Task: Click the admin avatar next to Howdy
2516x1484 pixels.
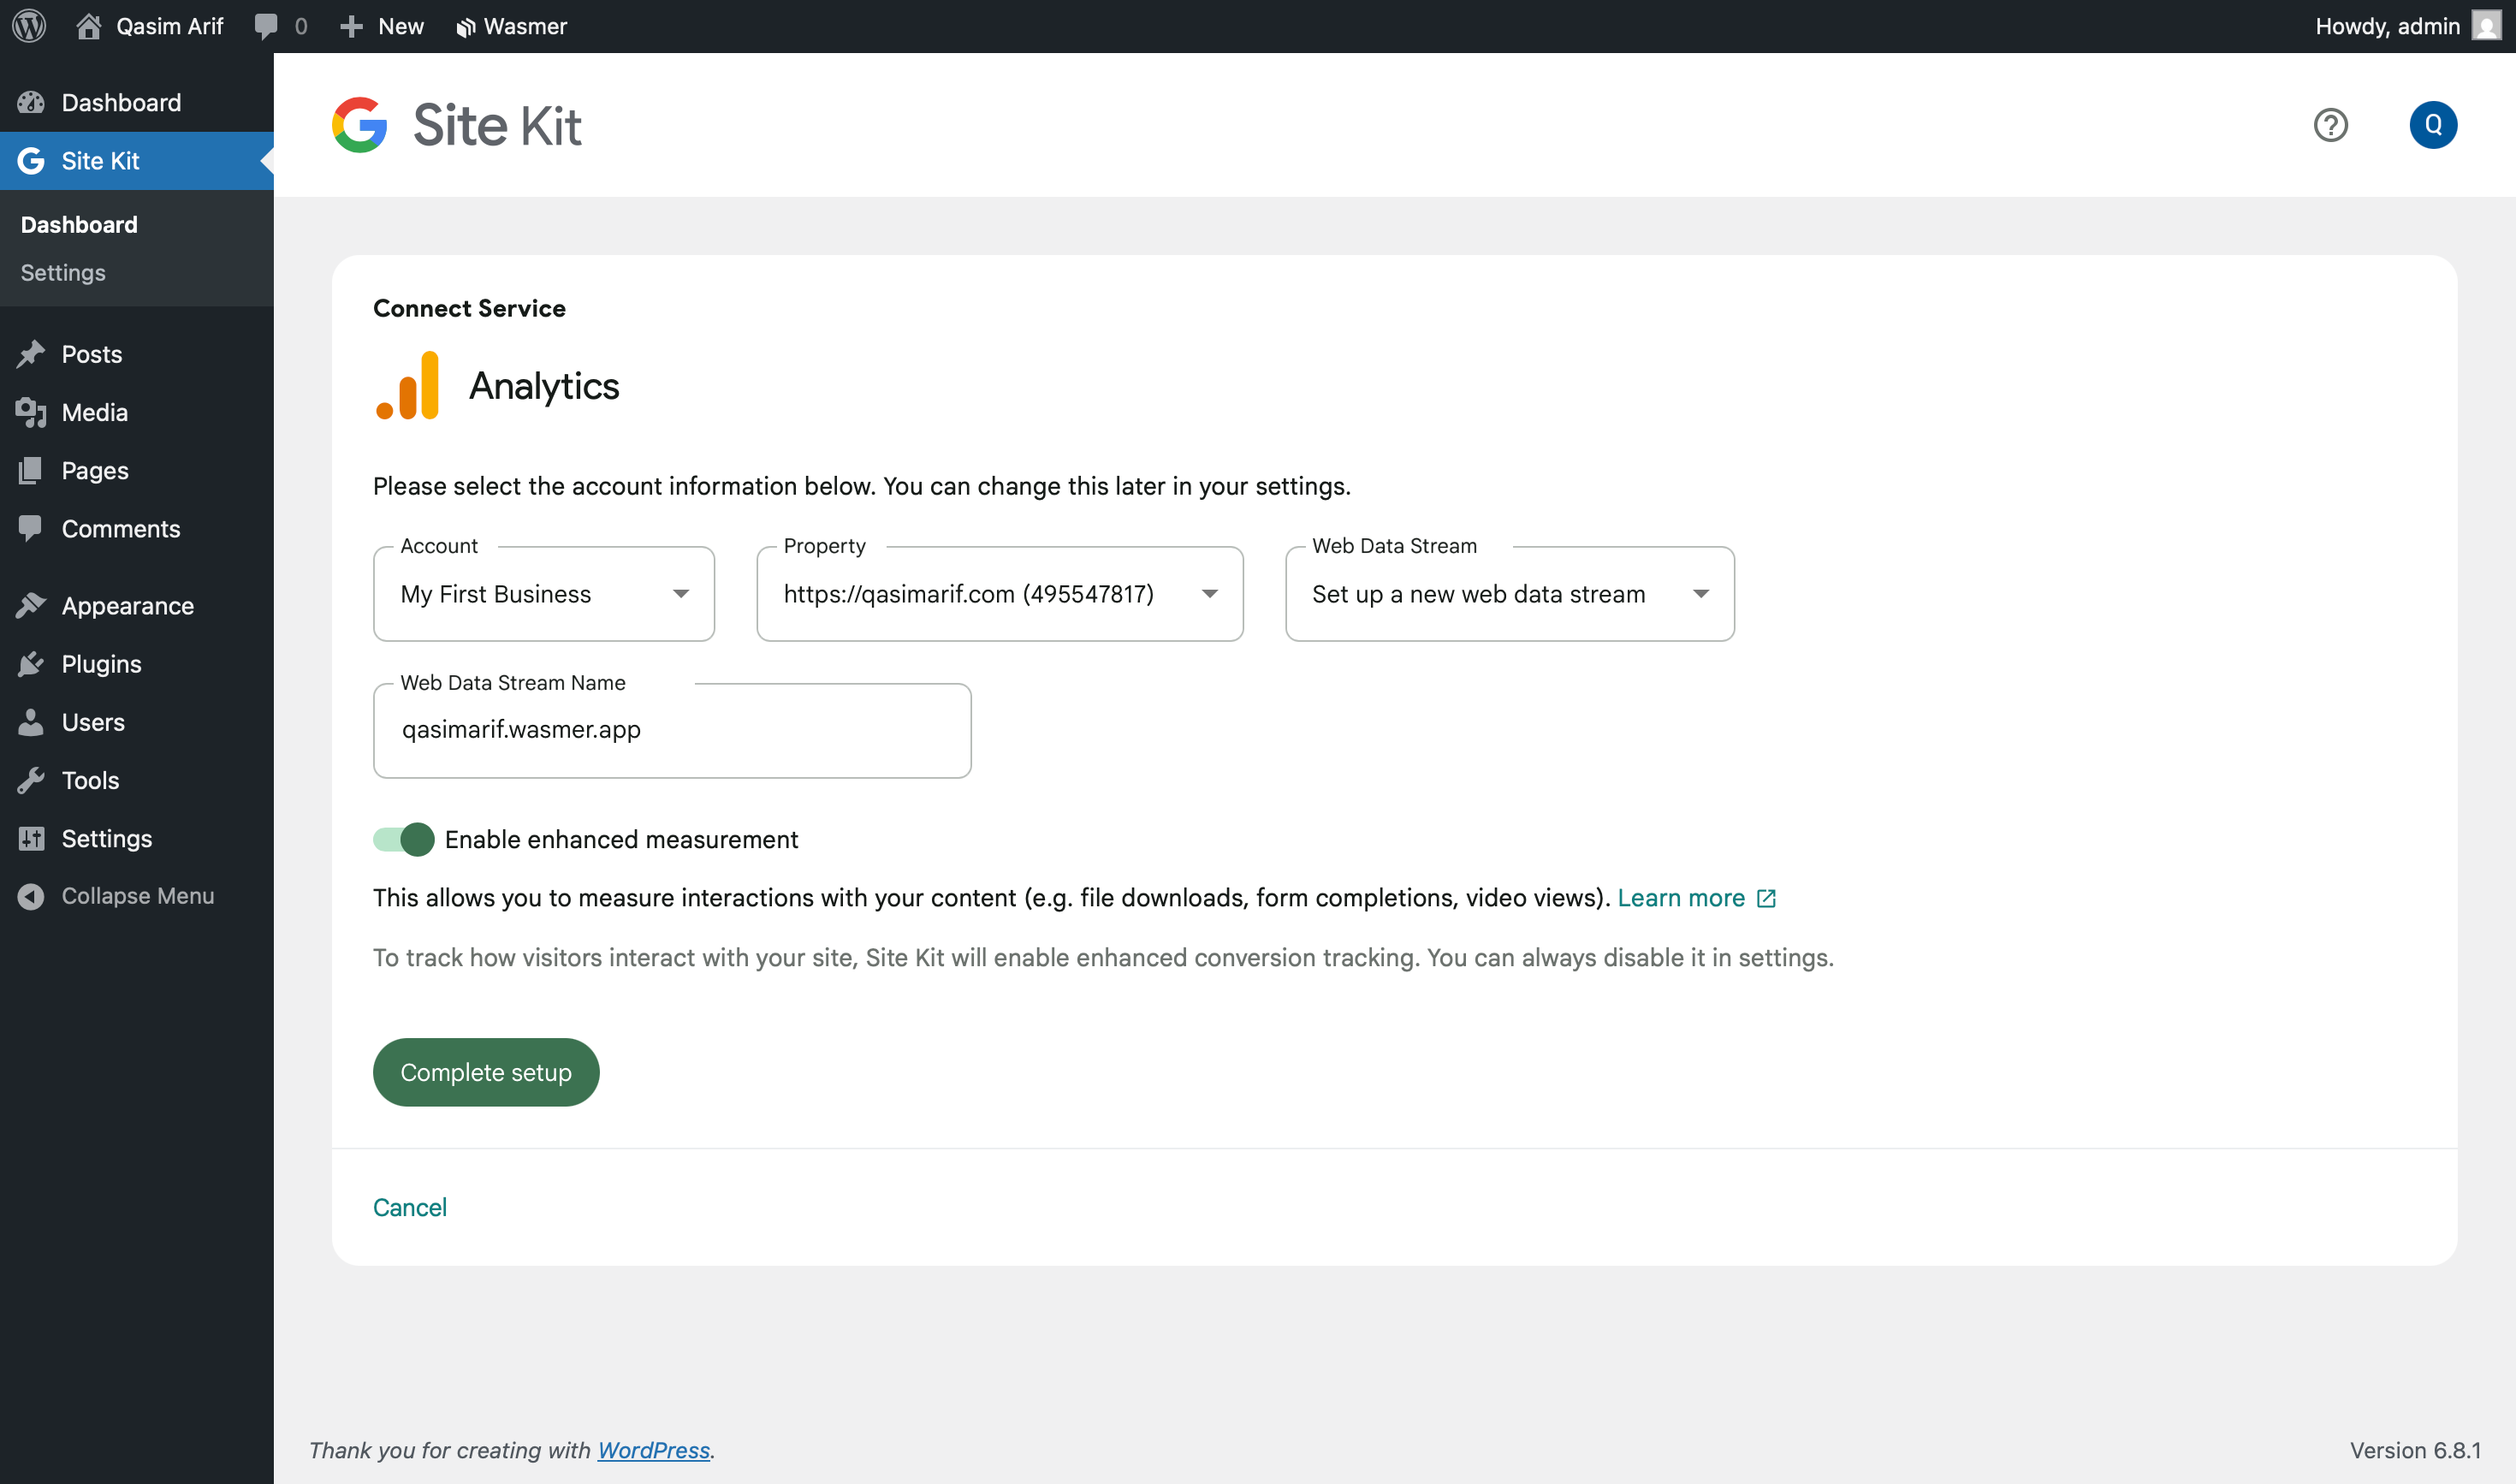Action: click(x=2486, y=26)
